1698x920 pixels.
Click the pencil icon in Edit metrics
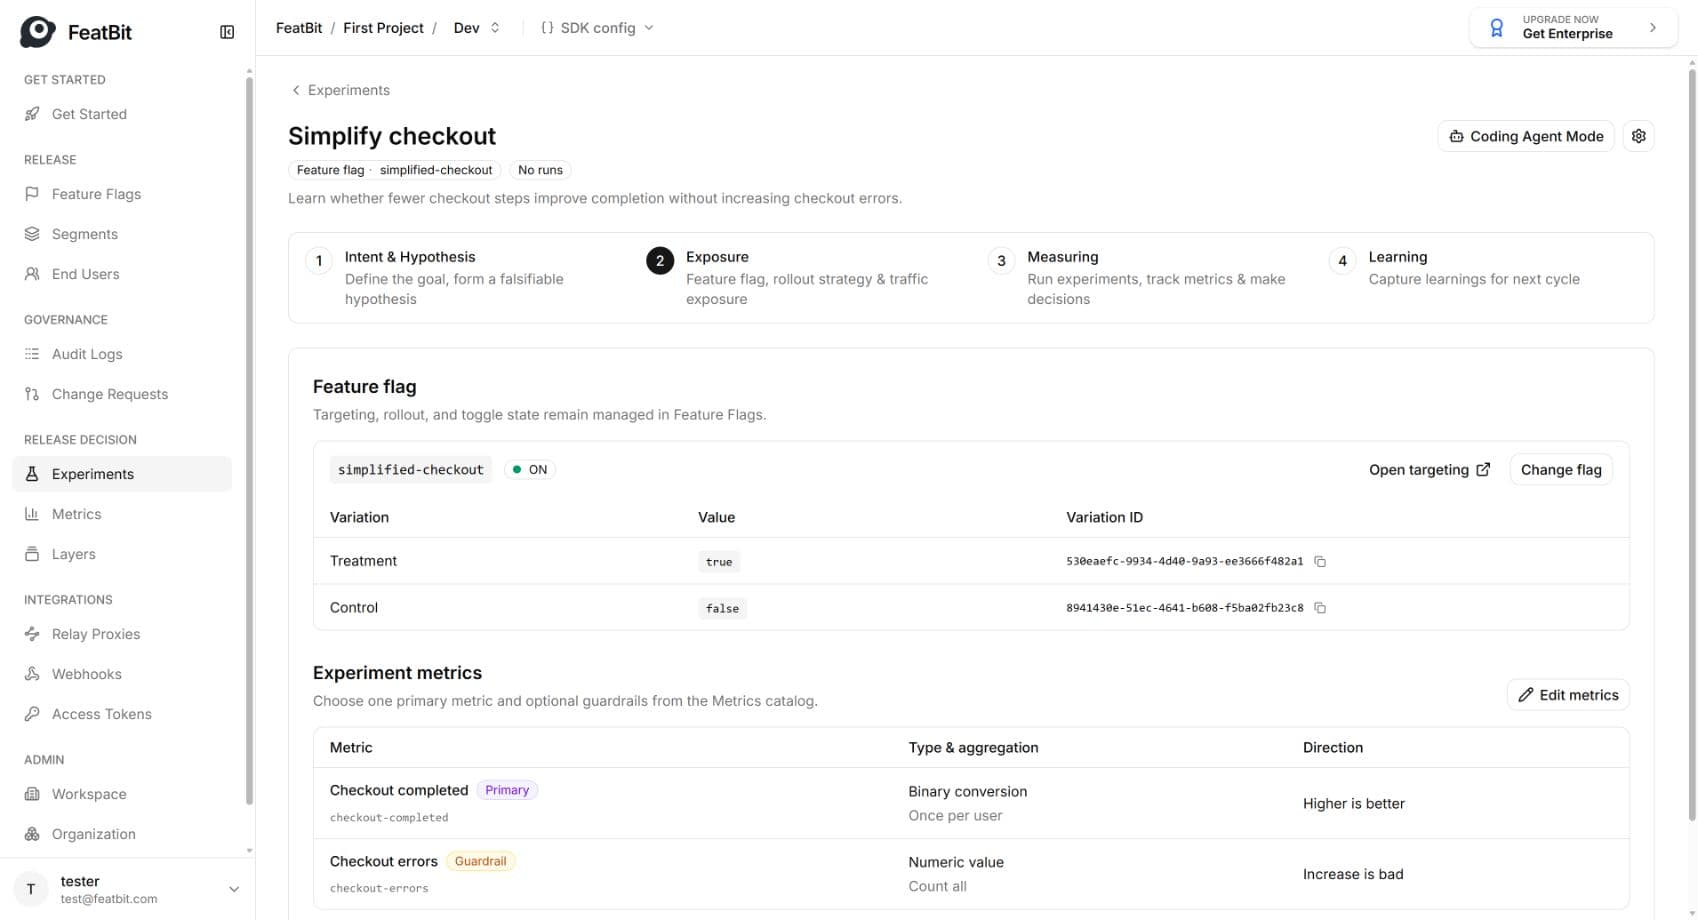[x=1526, y=695]
